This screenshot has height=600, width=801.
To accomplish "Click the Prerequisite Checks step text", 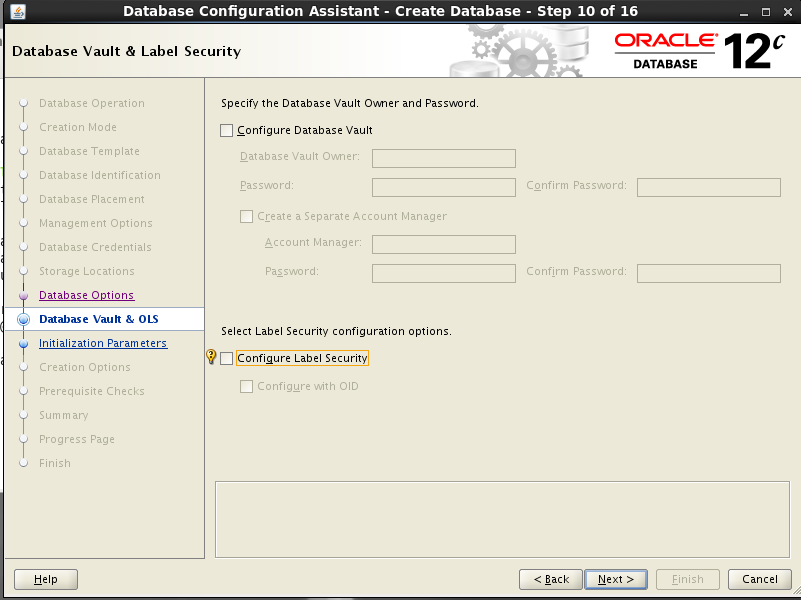I will click(92, 391).
